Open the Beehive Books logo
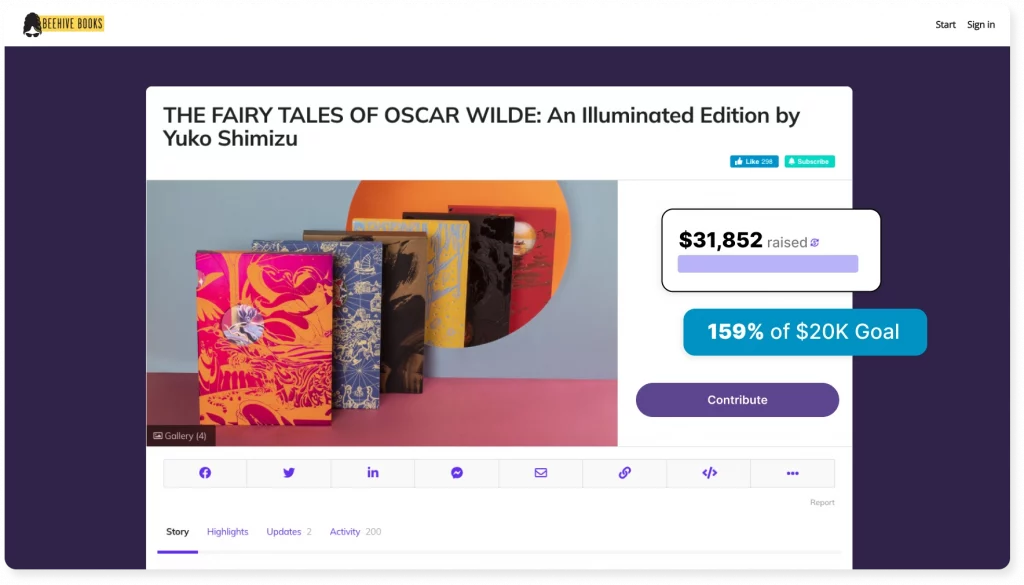Viewport: 1024px width, 585px height. [63, 25]
